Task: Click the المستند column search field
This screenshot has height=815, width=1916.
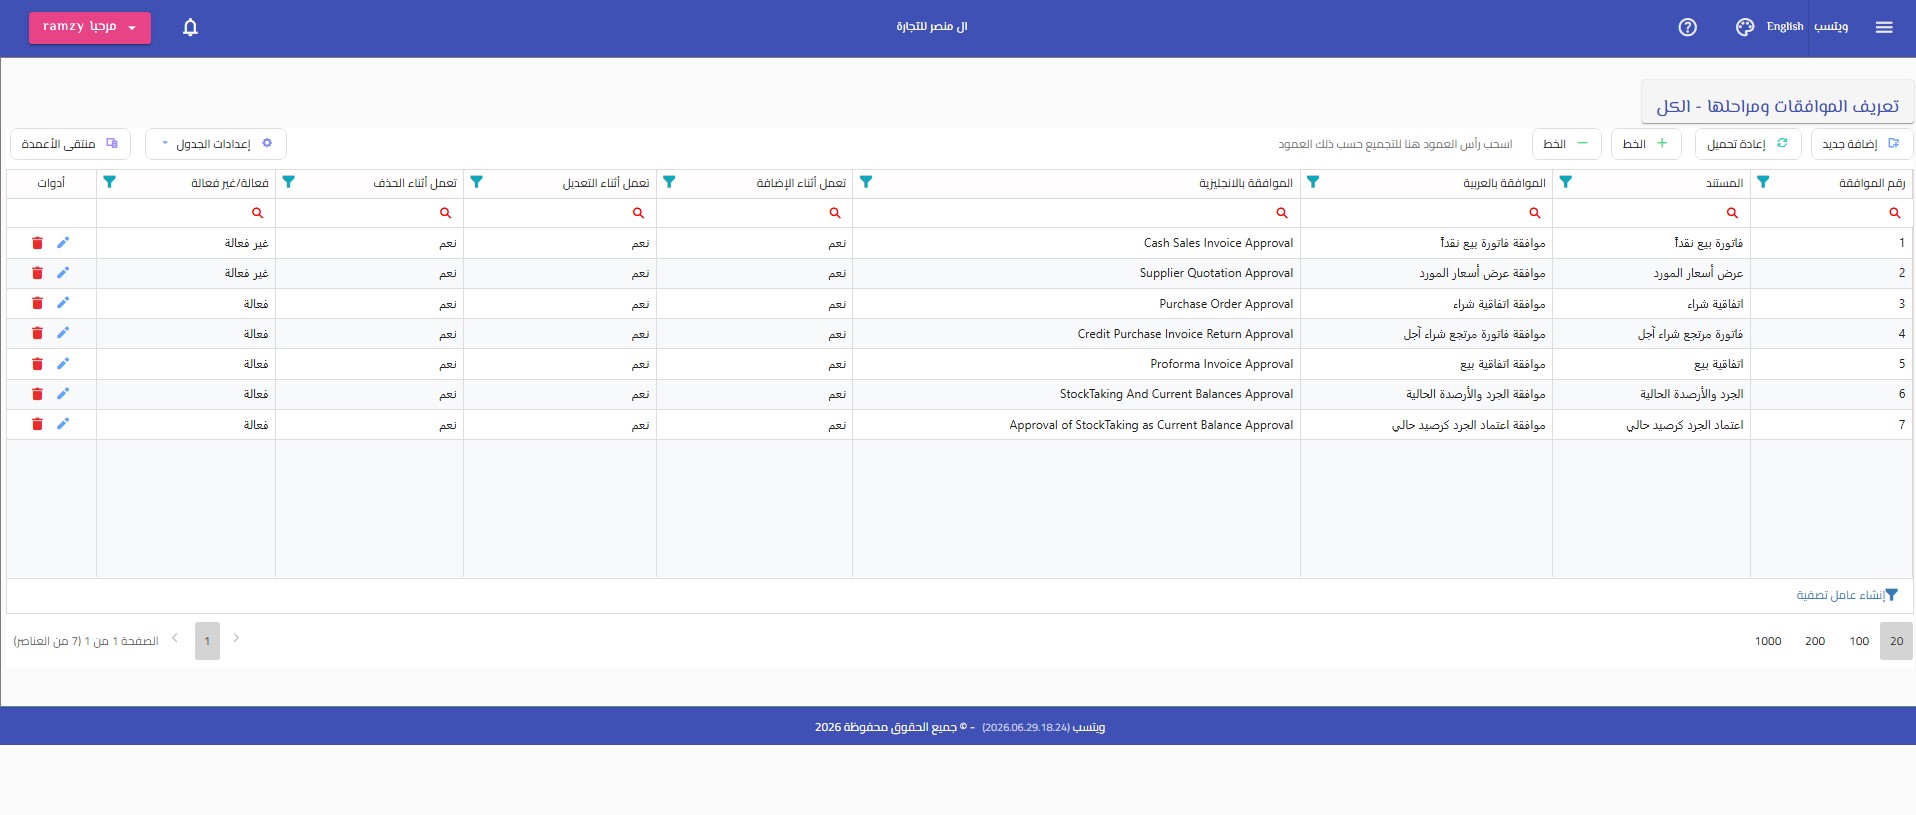Action: point(1651,213)
